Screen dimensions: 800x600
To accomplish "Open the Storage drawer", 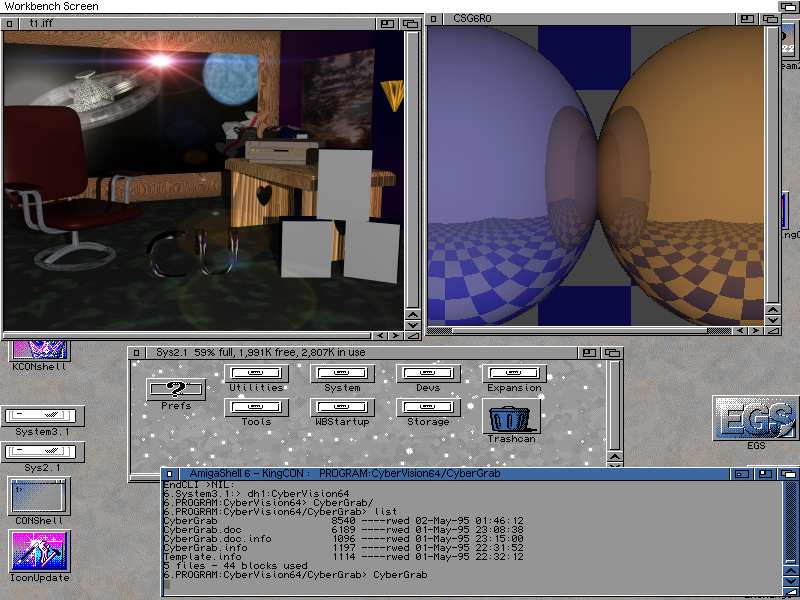I will coord(428,412).
